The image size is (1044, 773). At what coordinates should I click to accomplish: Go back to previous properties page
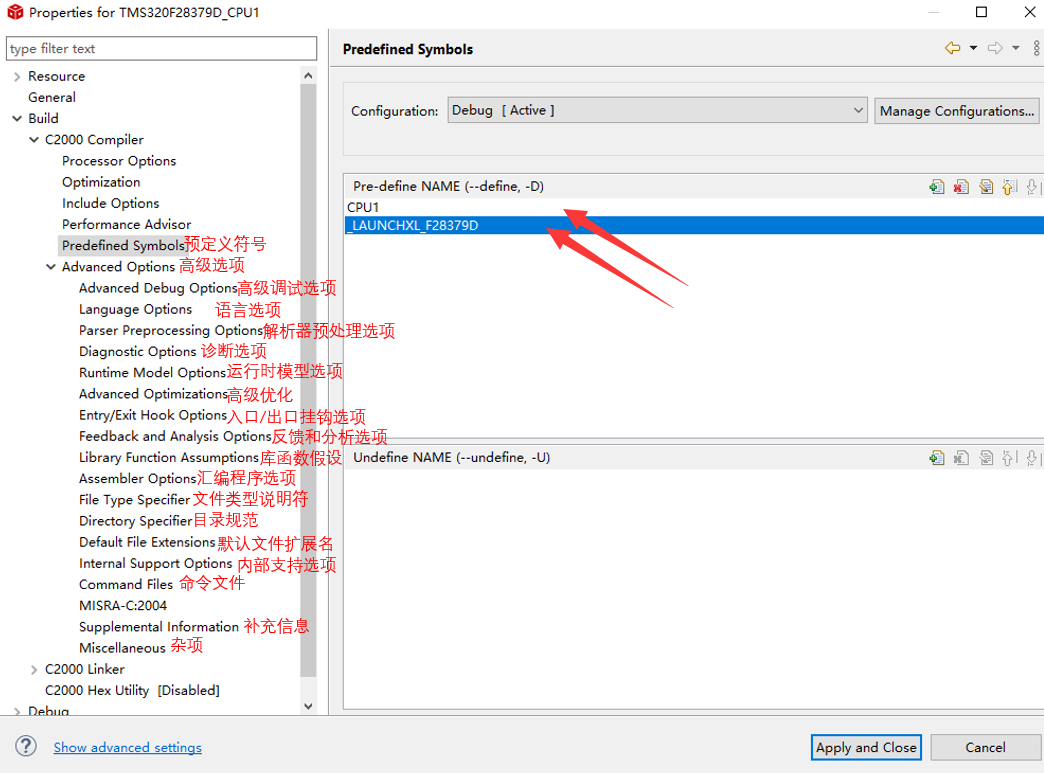pos(953,48)
